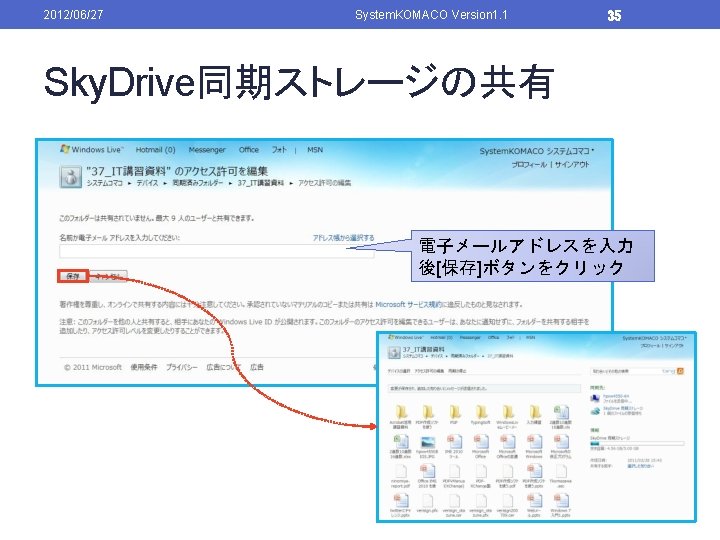The width and height of the screenshot is (720, 540).
Task: Focus the name or e-mail address input field
Action: click(217, 251)
